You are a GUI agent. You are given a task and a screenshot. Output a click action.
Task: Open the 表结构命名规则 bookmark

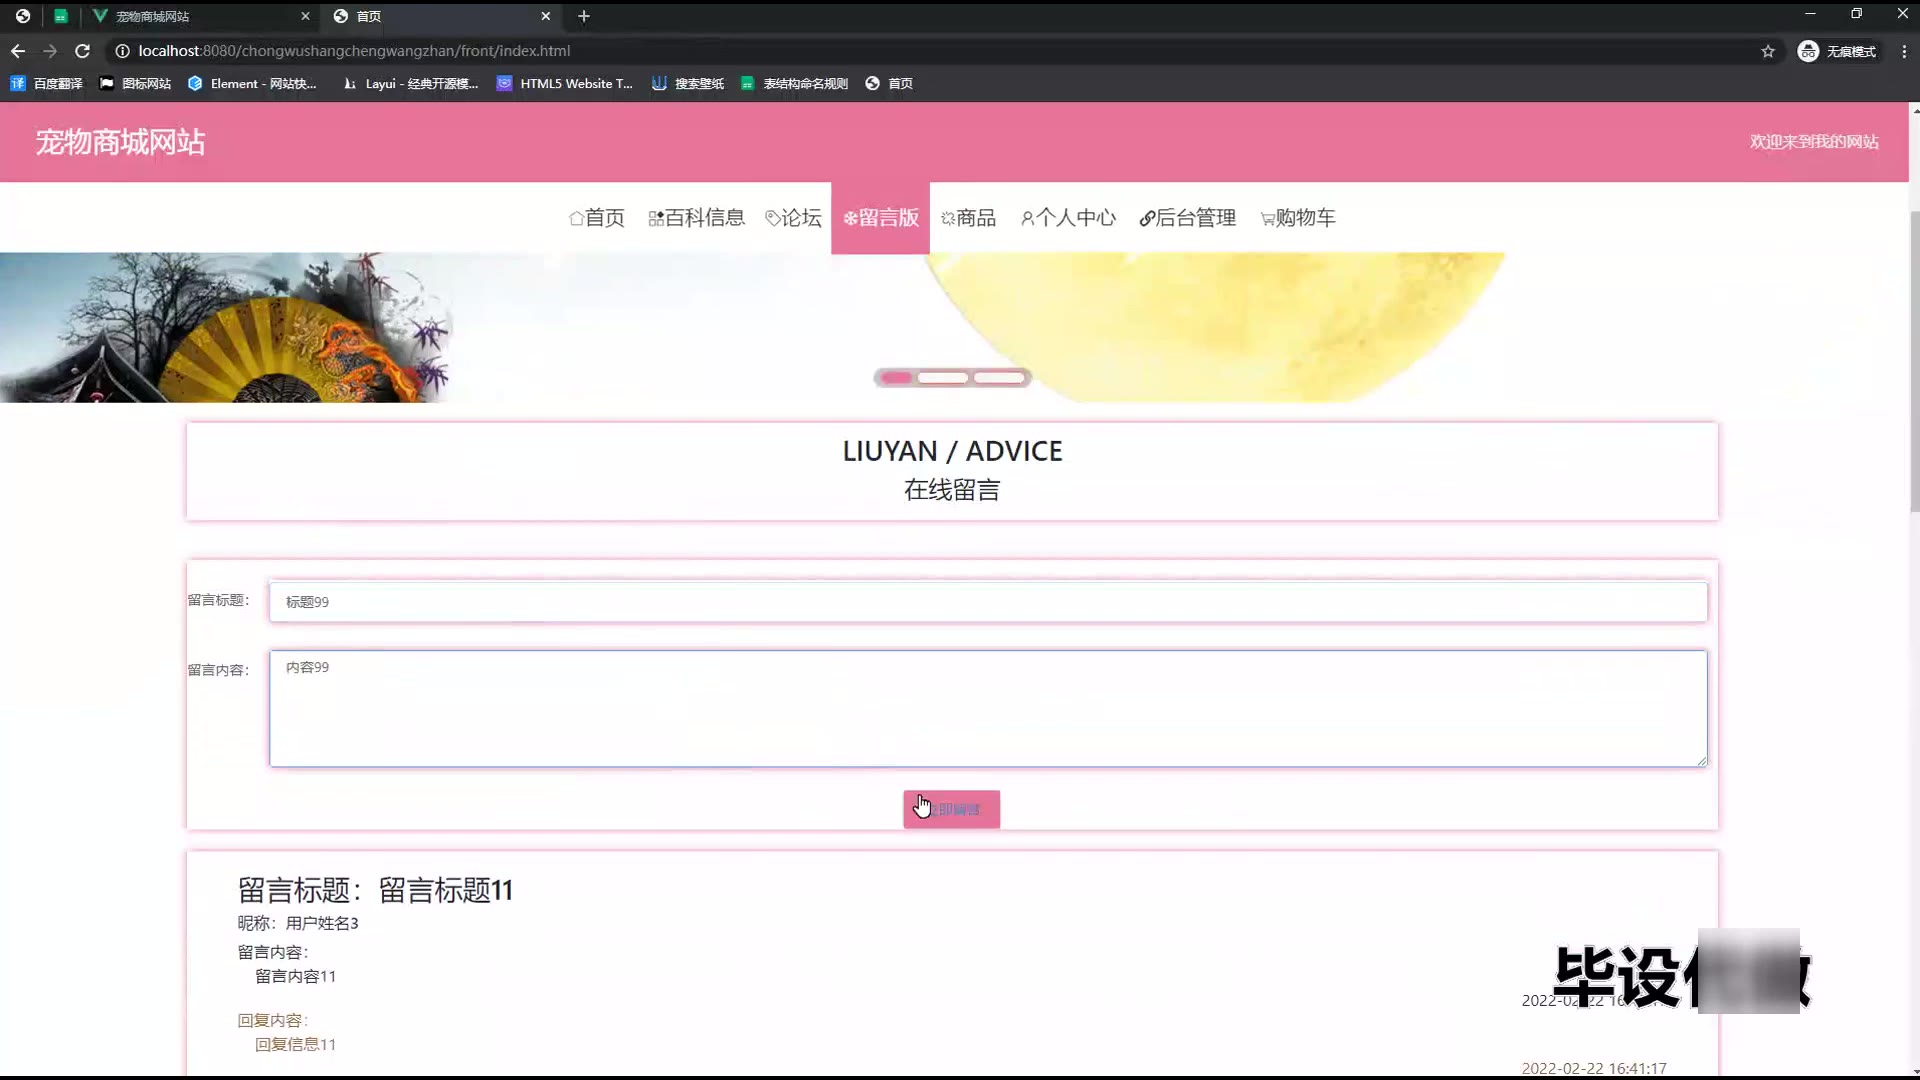[794, 84]
